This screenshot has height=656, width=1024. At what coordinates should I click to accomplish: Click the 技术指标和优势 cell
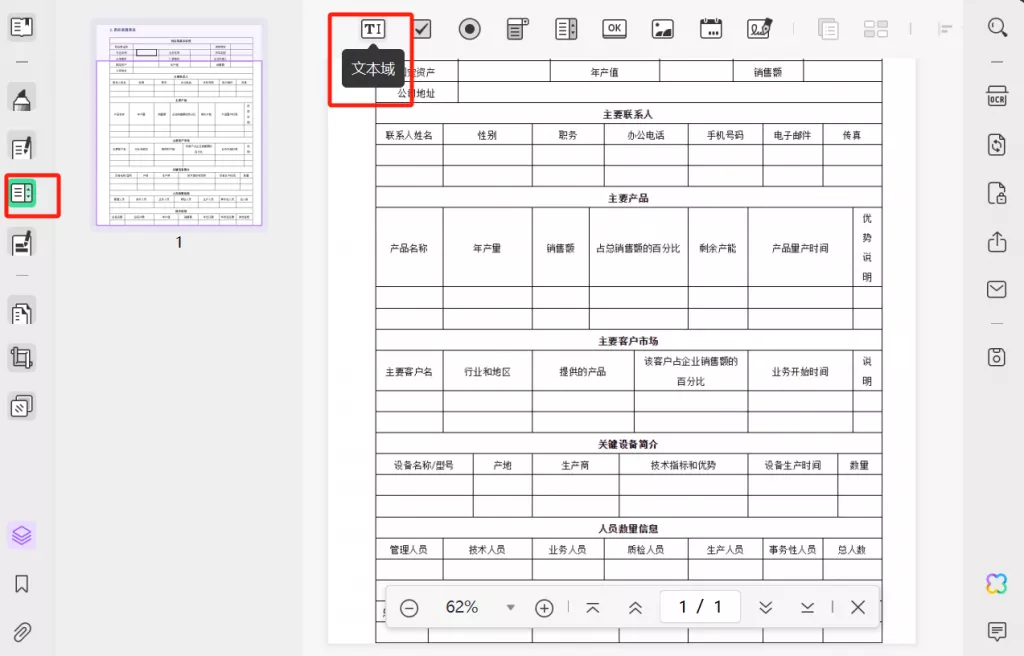(683, 465)
